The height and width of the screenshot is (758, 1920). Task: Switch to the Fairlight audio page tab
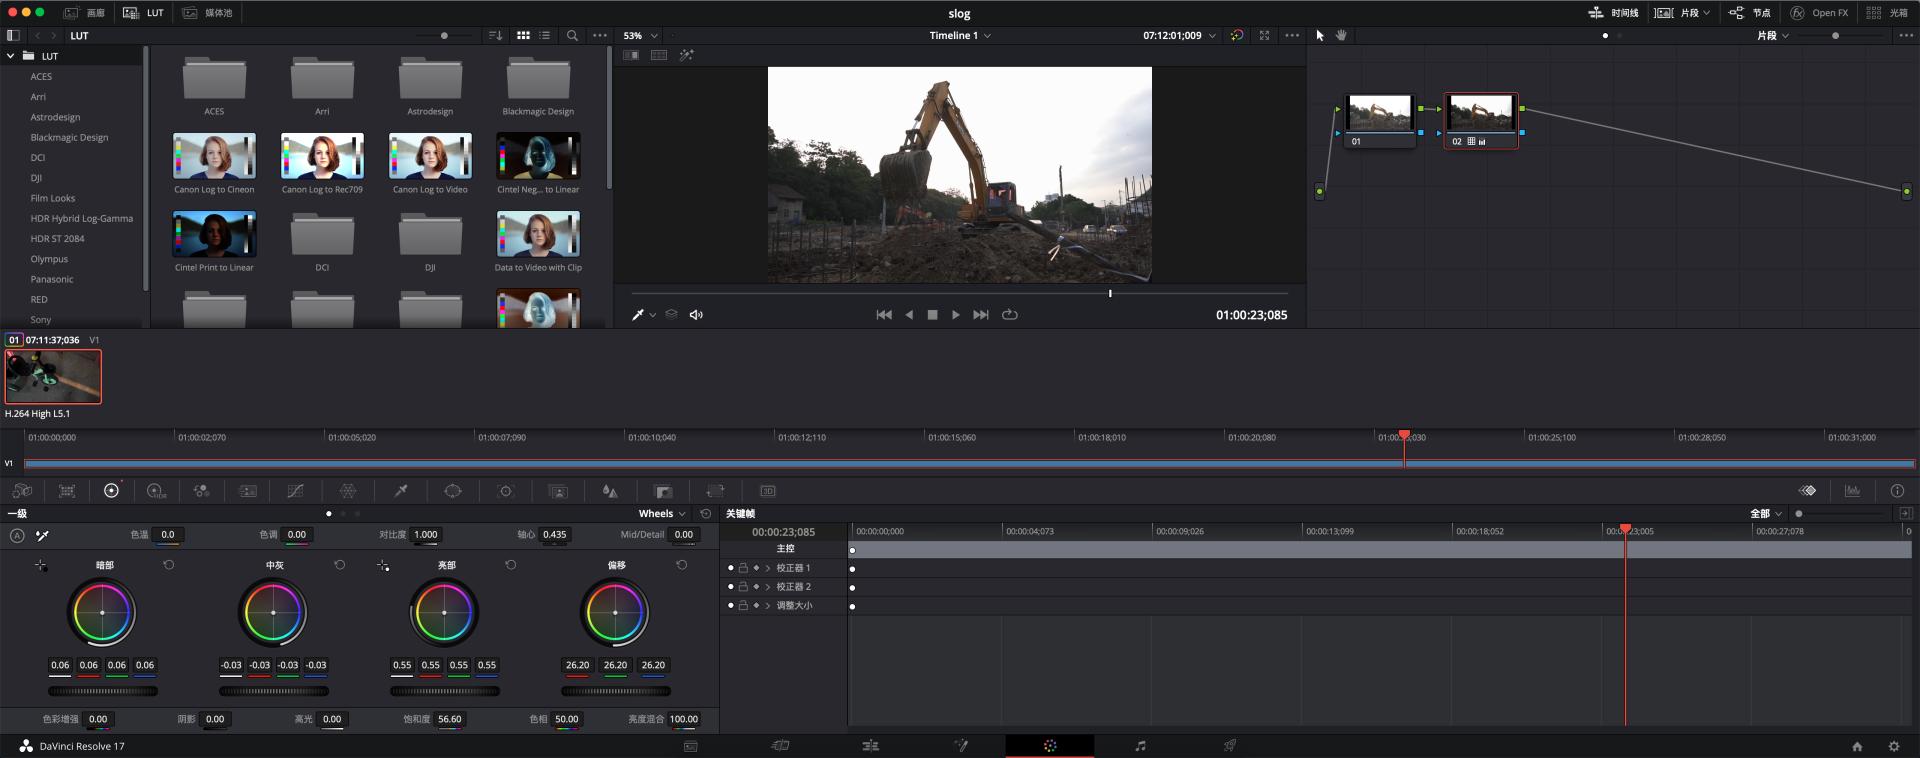[x=1140, y=746]
